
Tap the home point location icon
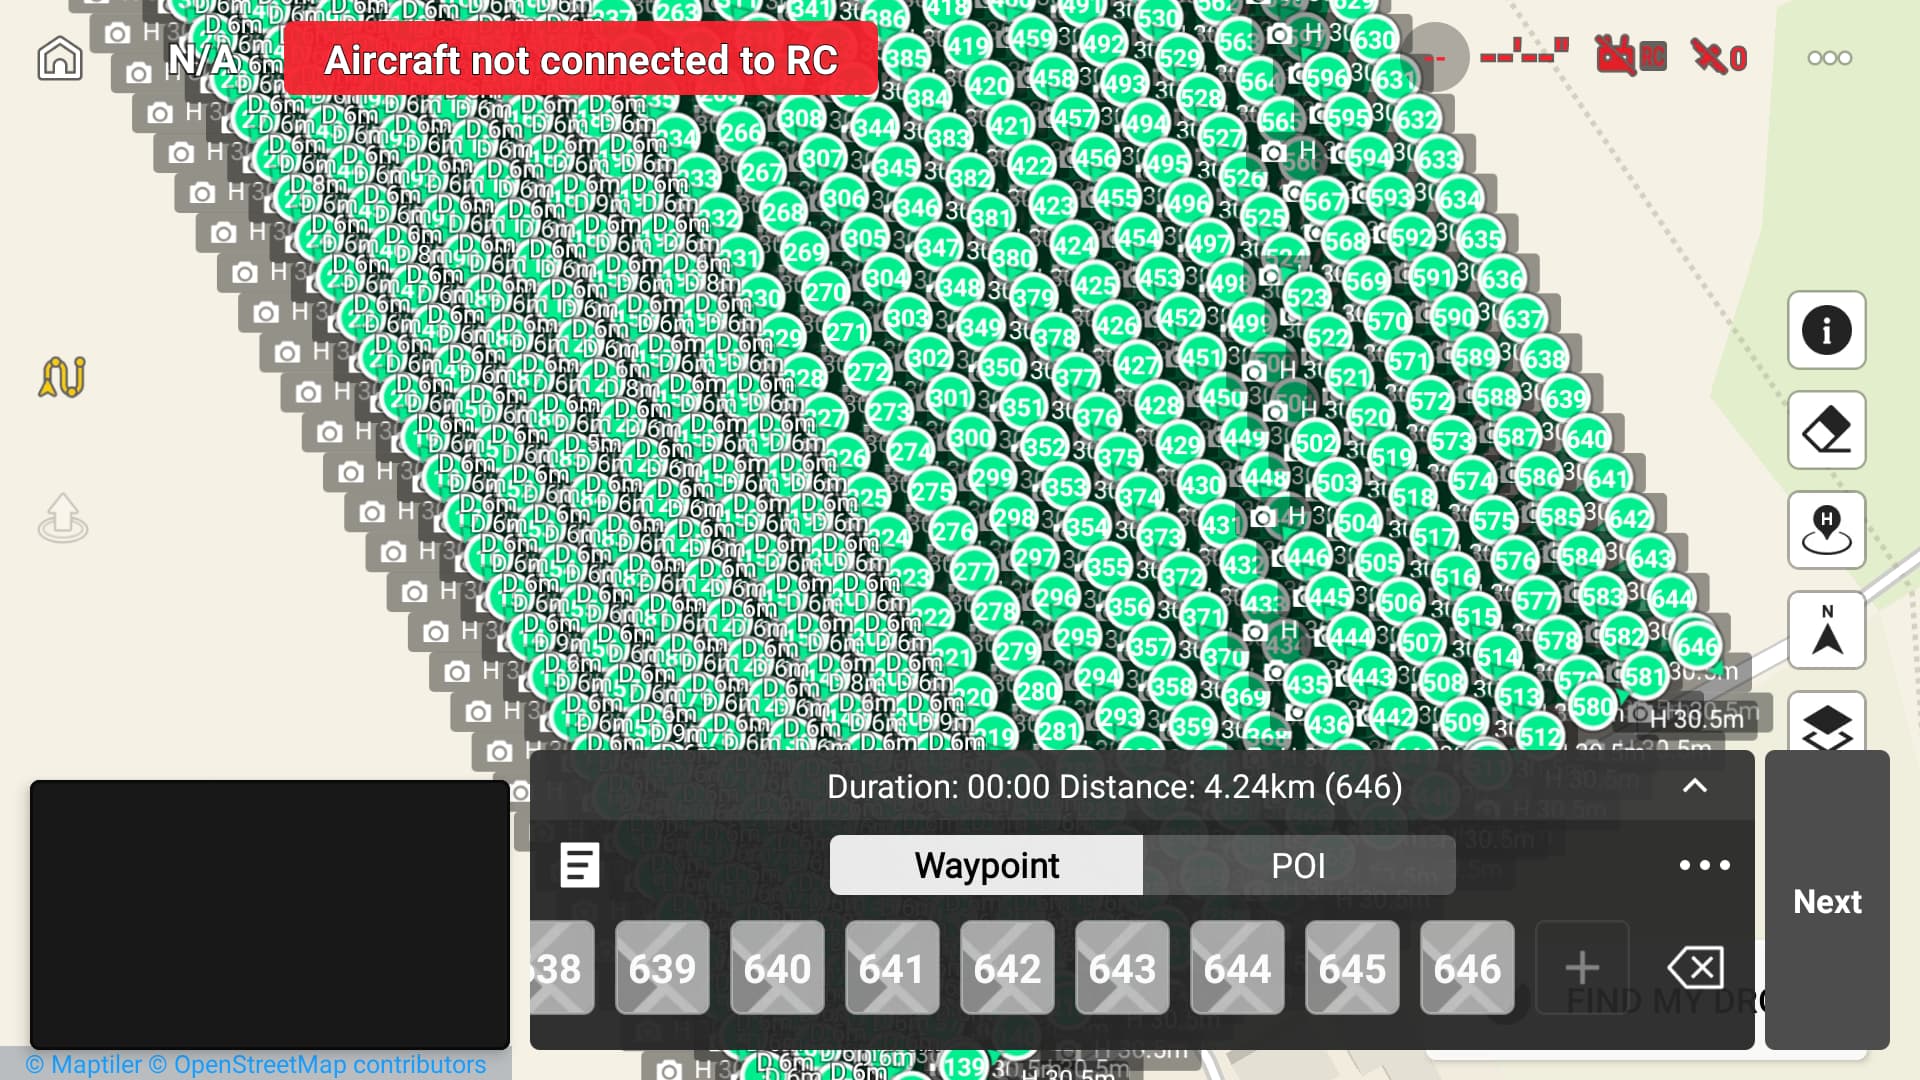1826,530
